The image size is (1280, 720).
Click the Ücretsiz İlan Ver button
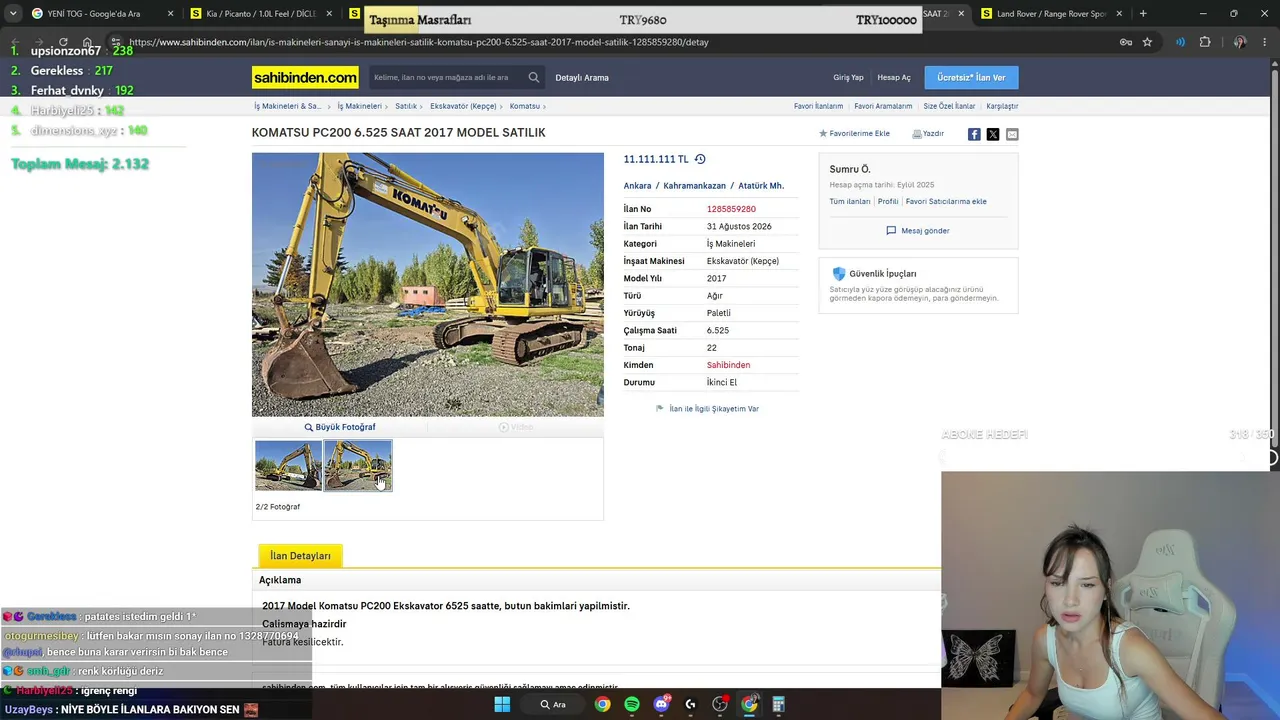pos(971,77)
